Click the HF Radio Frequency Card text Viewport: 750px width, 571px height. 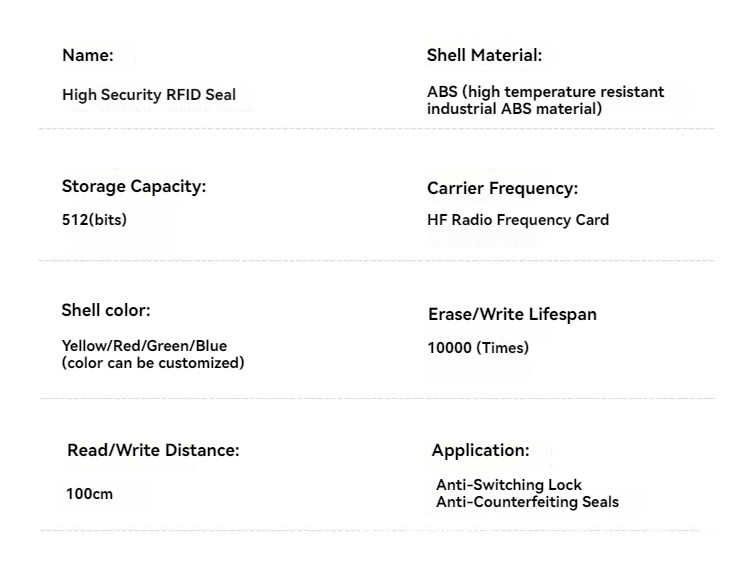518,220
